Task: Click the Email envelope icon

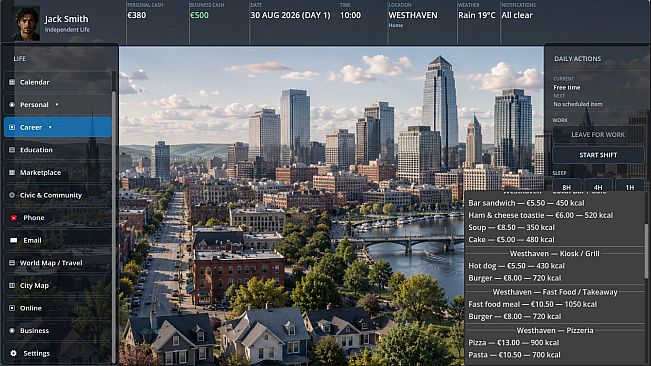Action: 13,240
